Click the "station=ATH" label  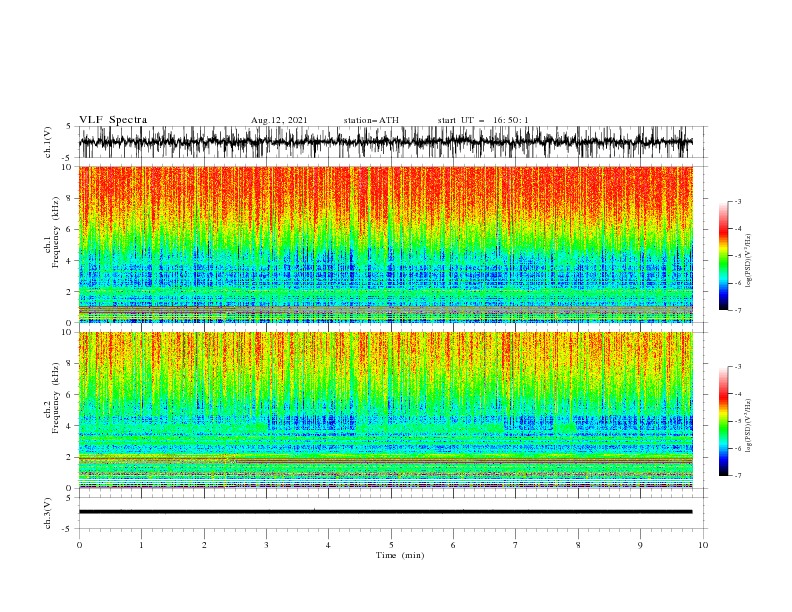click(371, 120)
